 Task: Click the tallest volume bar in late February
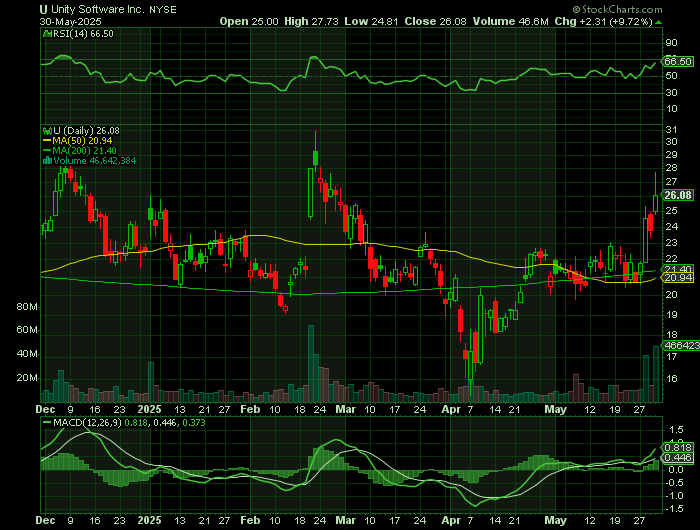point(311,363)
